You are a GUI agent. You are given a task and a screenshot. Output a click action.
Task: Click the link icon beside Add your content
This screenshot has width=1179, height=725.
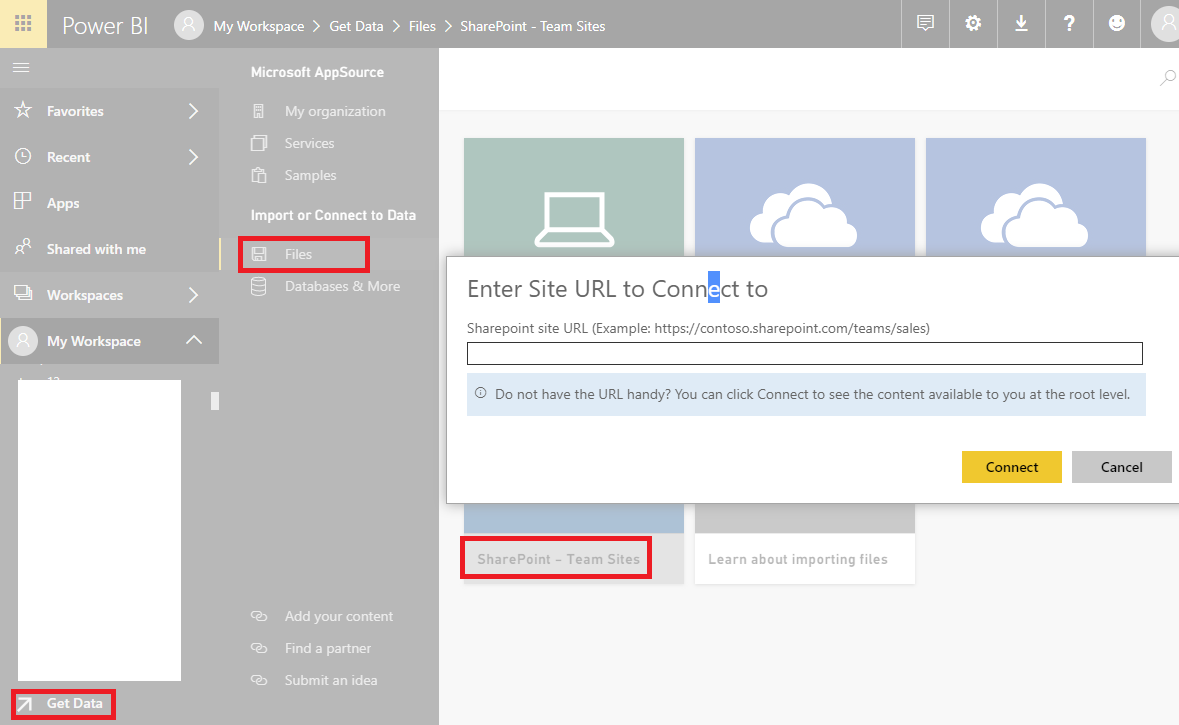pos(259,616)
